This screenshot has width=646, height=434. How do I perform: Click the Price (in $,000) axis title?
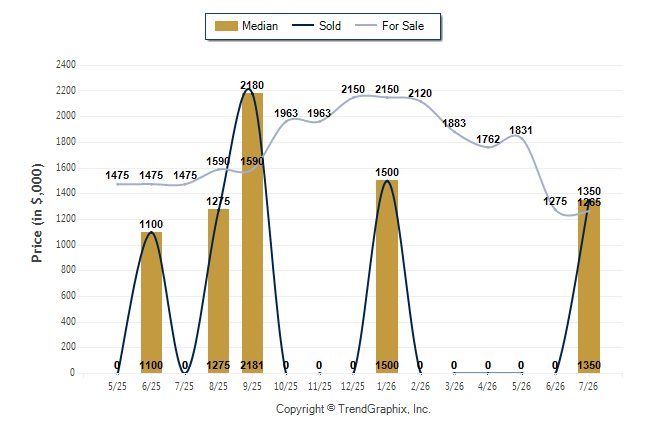37,213
